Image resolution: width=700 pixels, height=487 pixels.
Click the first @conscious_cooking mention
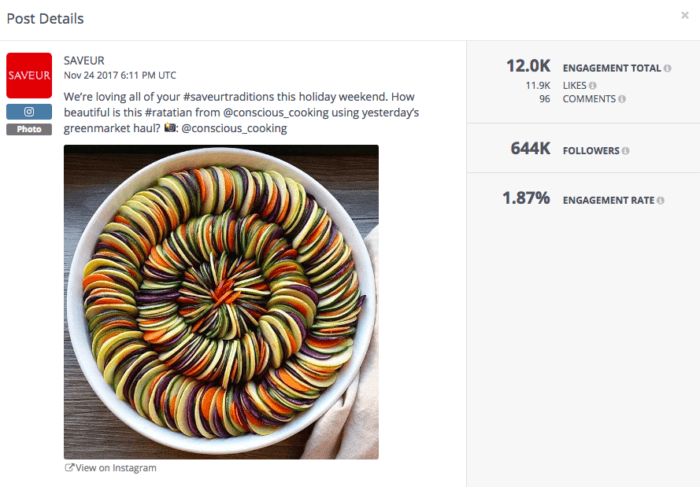coord(275,112)
